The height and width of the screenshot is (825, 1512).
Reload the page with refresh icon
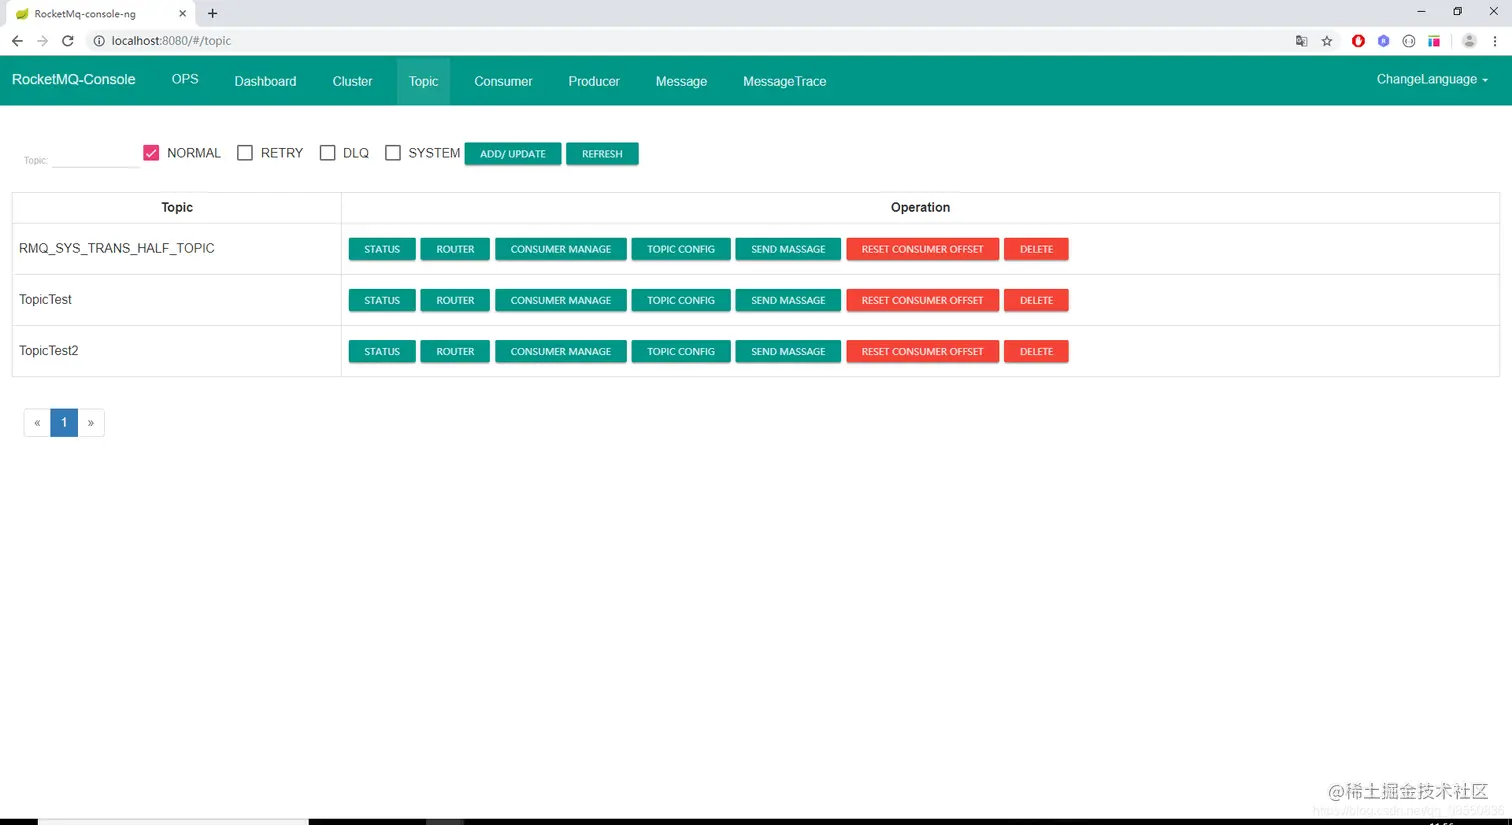point(68,41)
